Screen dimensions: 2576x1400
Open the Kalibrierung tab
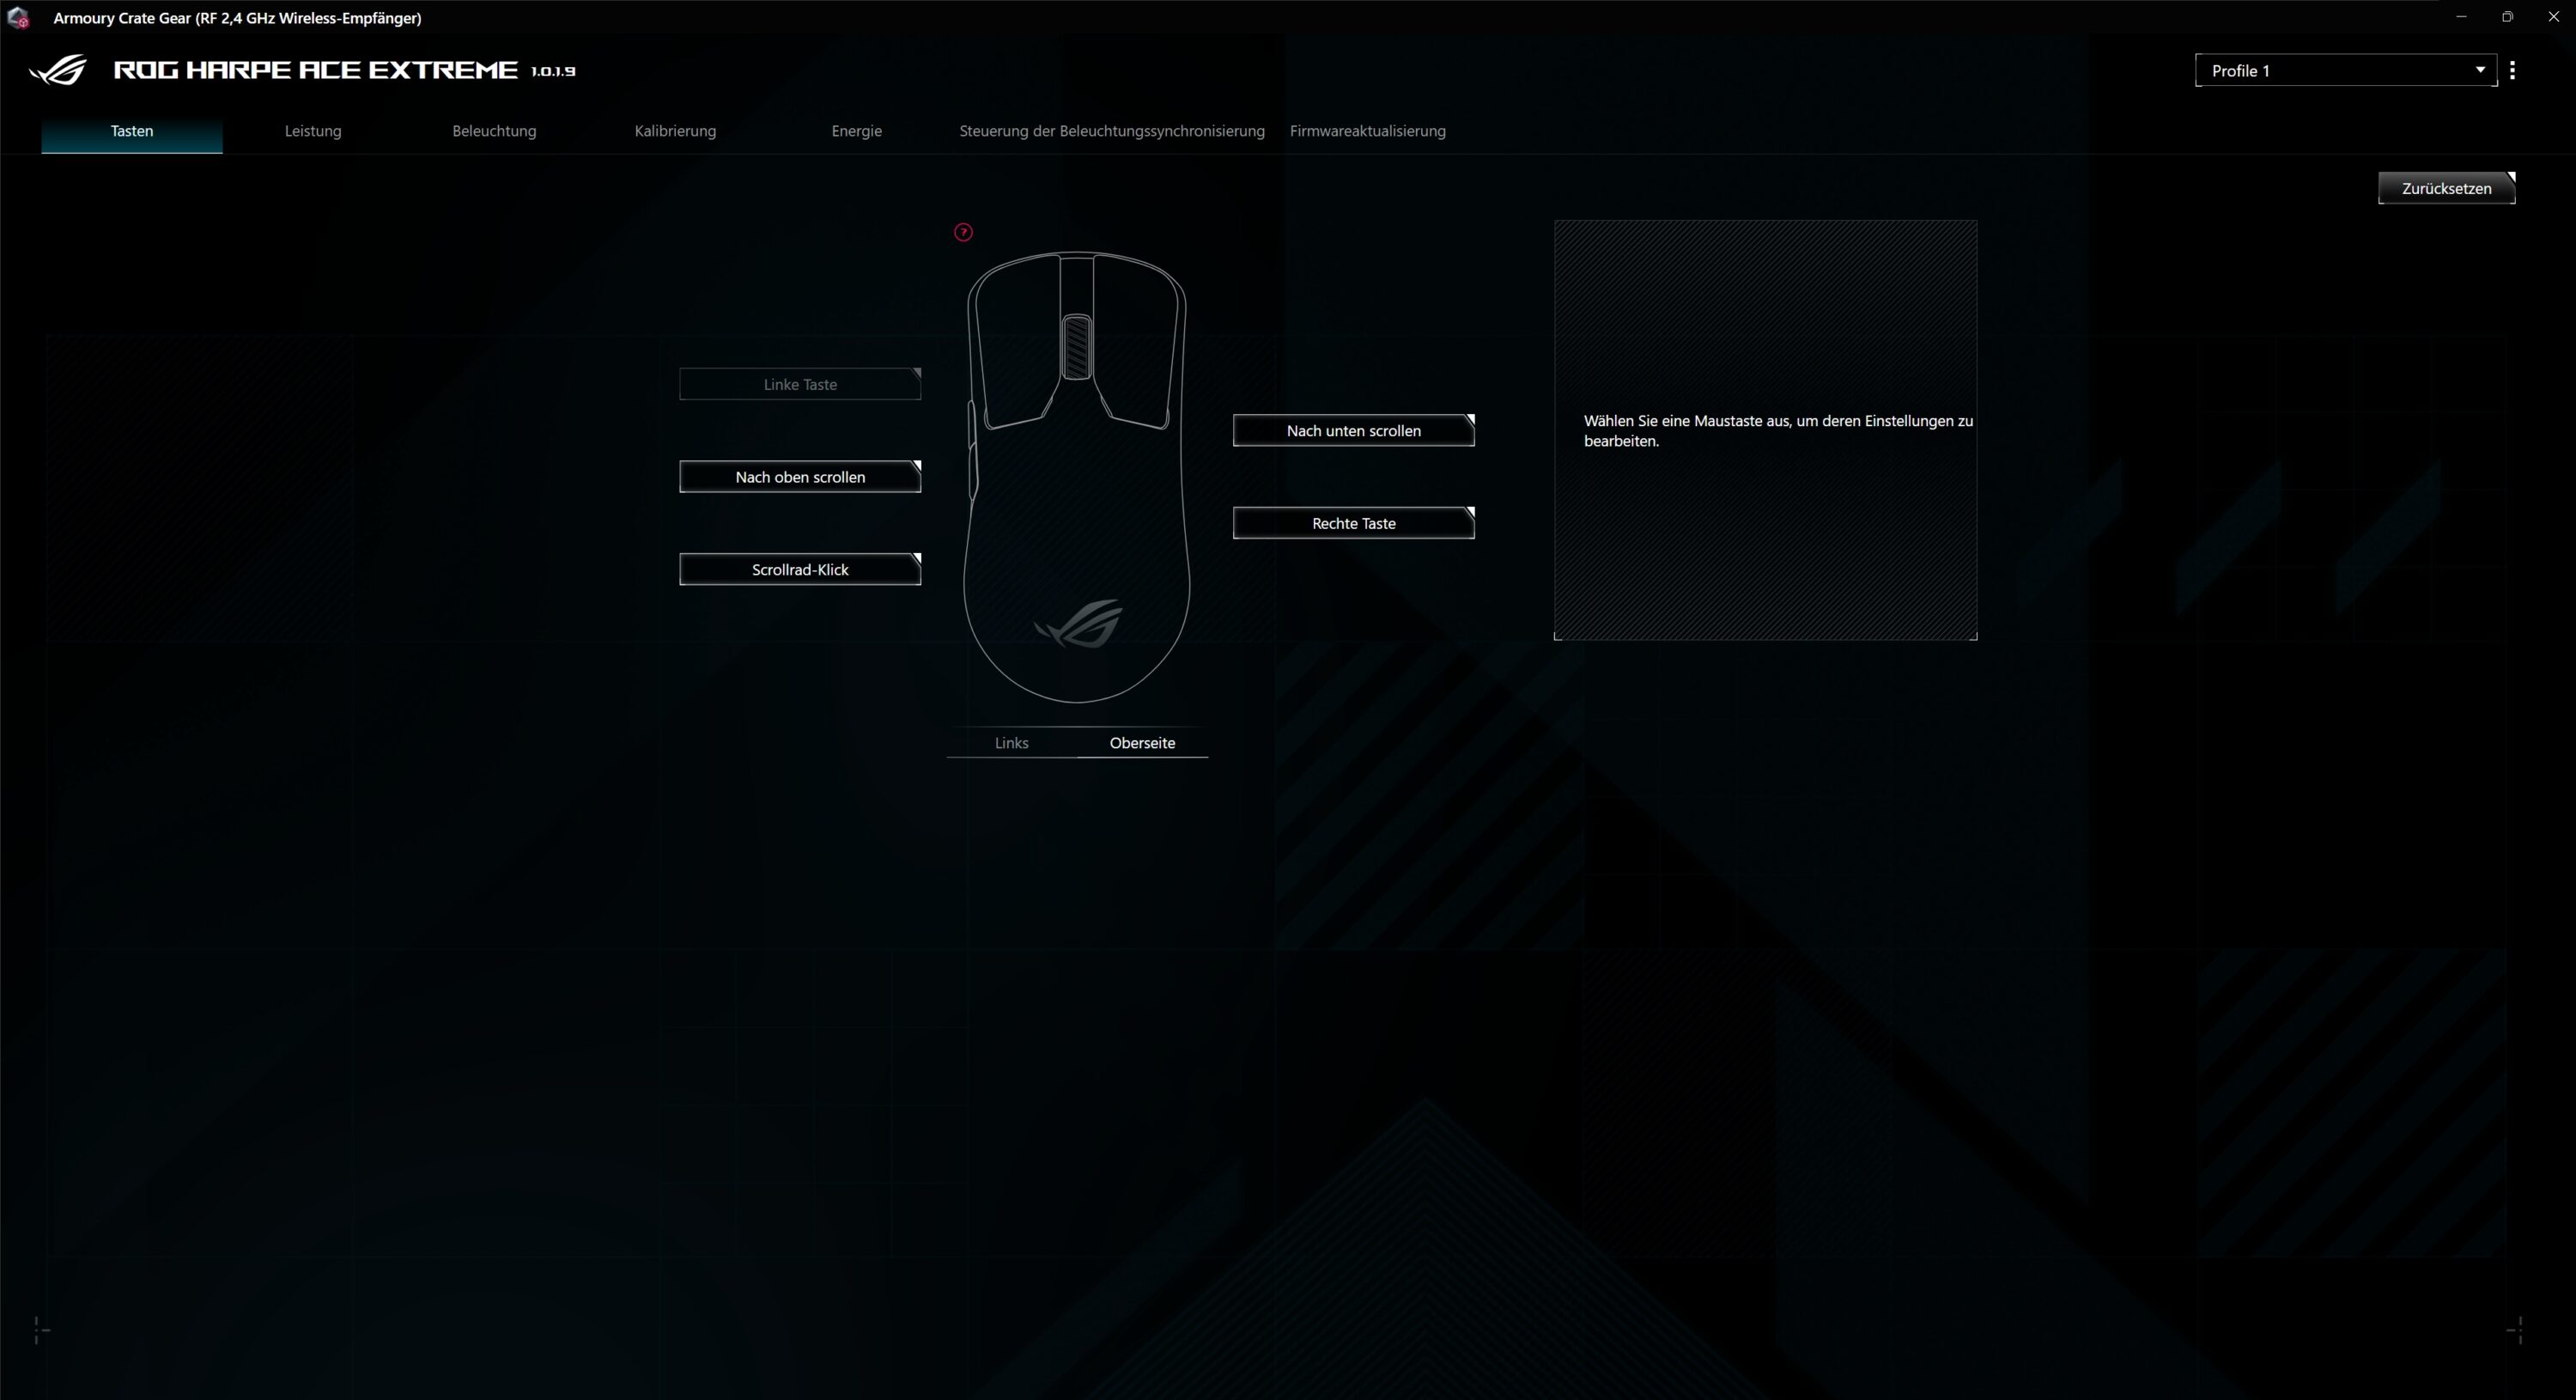coord(675,131)
